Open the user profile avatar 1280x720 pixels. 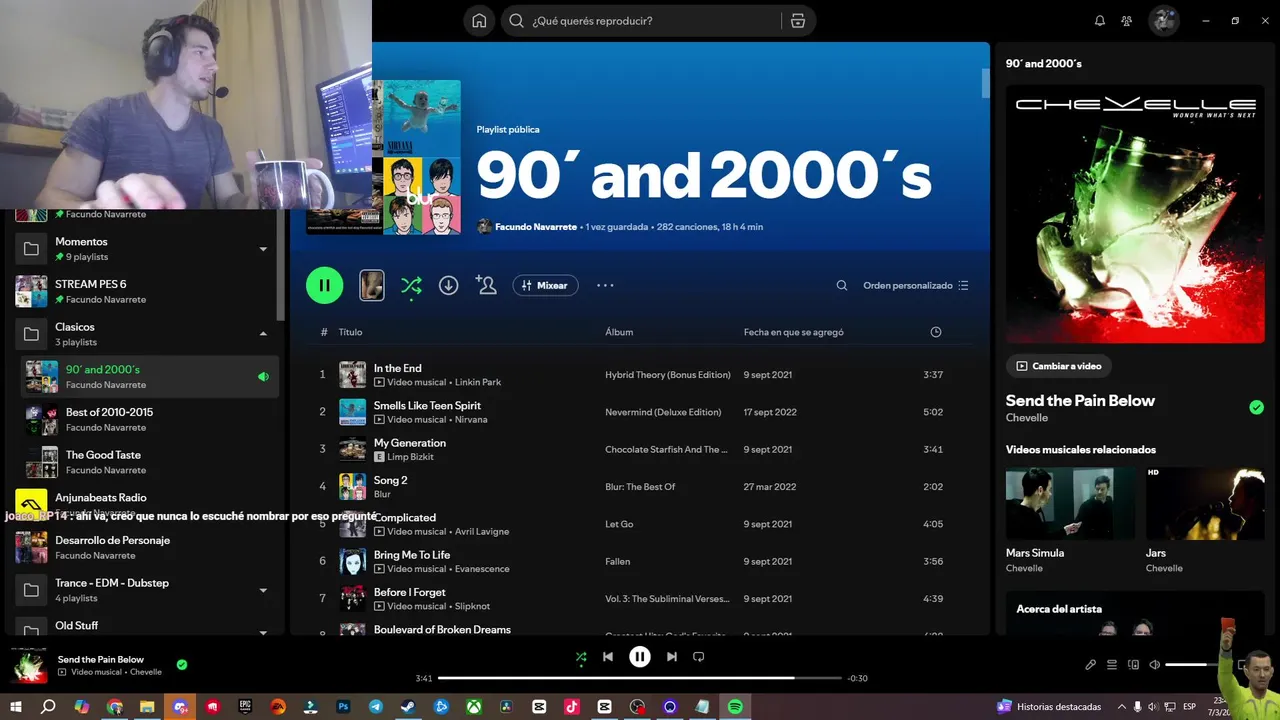point(1163,21)
